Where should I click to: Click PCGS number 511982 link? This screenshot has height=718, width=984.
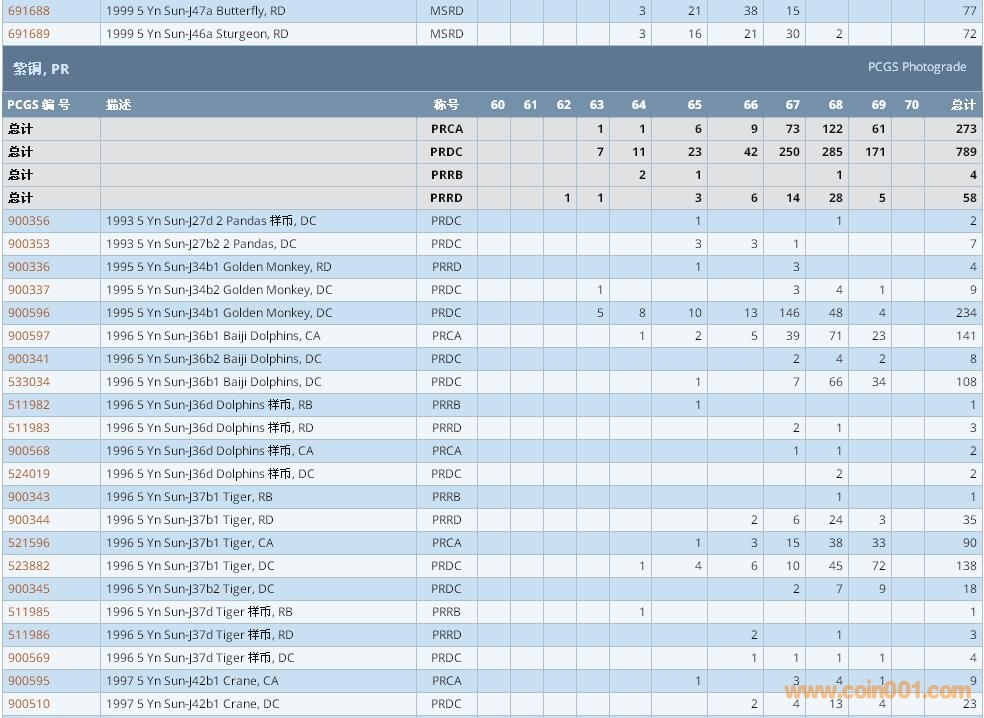point(28,405)
